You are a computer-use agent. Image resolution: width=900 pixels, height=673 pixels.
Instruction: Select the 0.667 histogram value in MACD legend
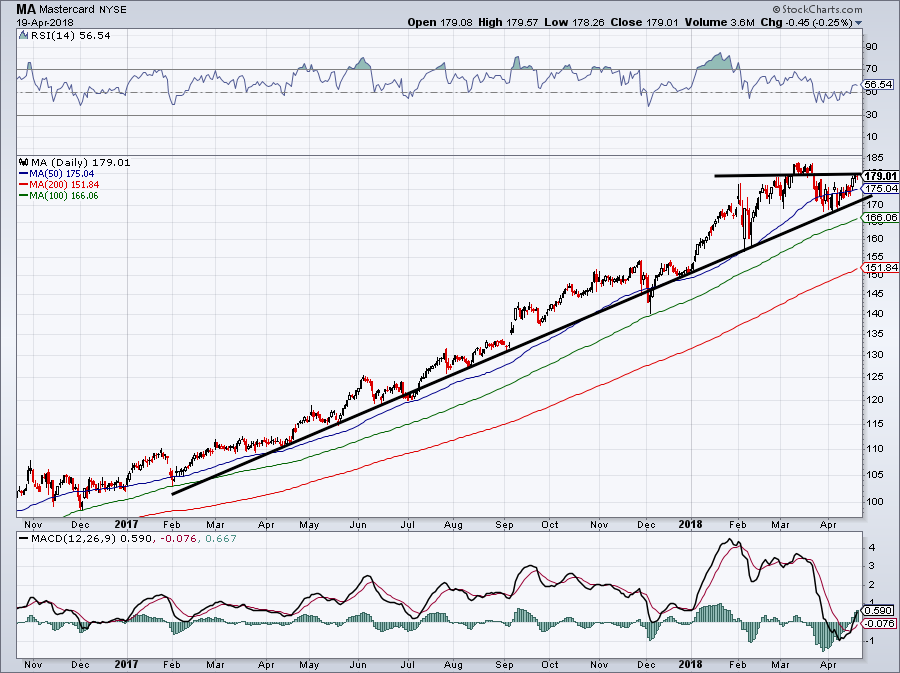(x=221, y=538)
